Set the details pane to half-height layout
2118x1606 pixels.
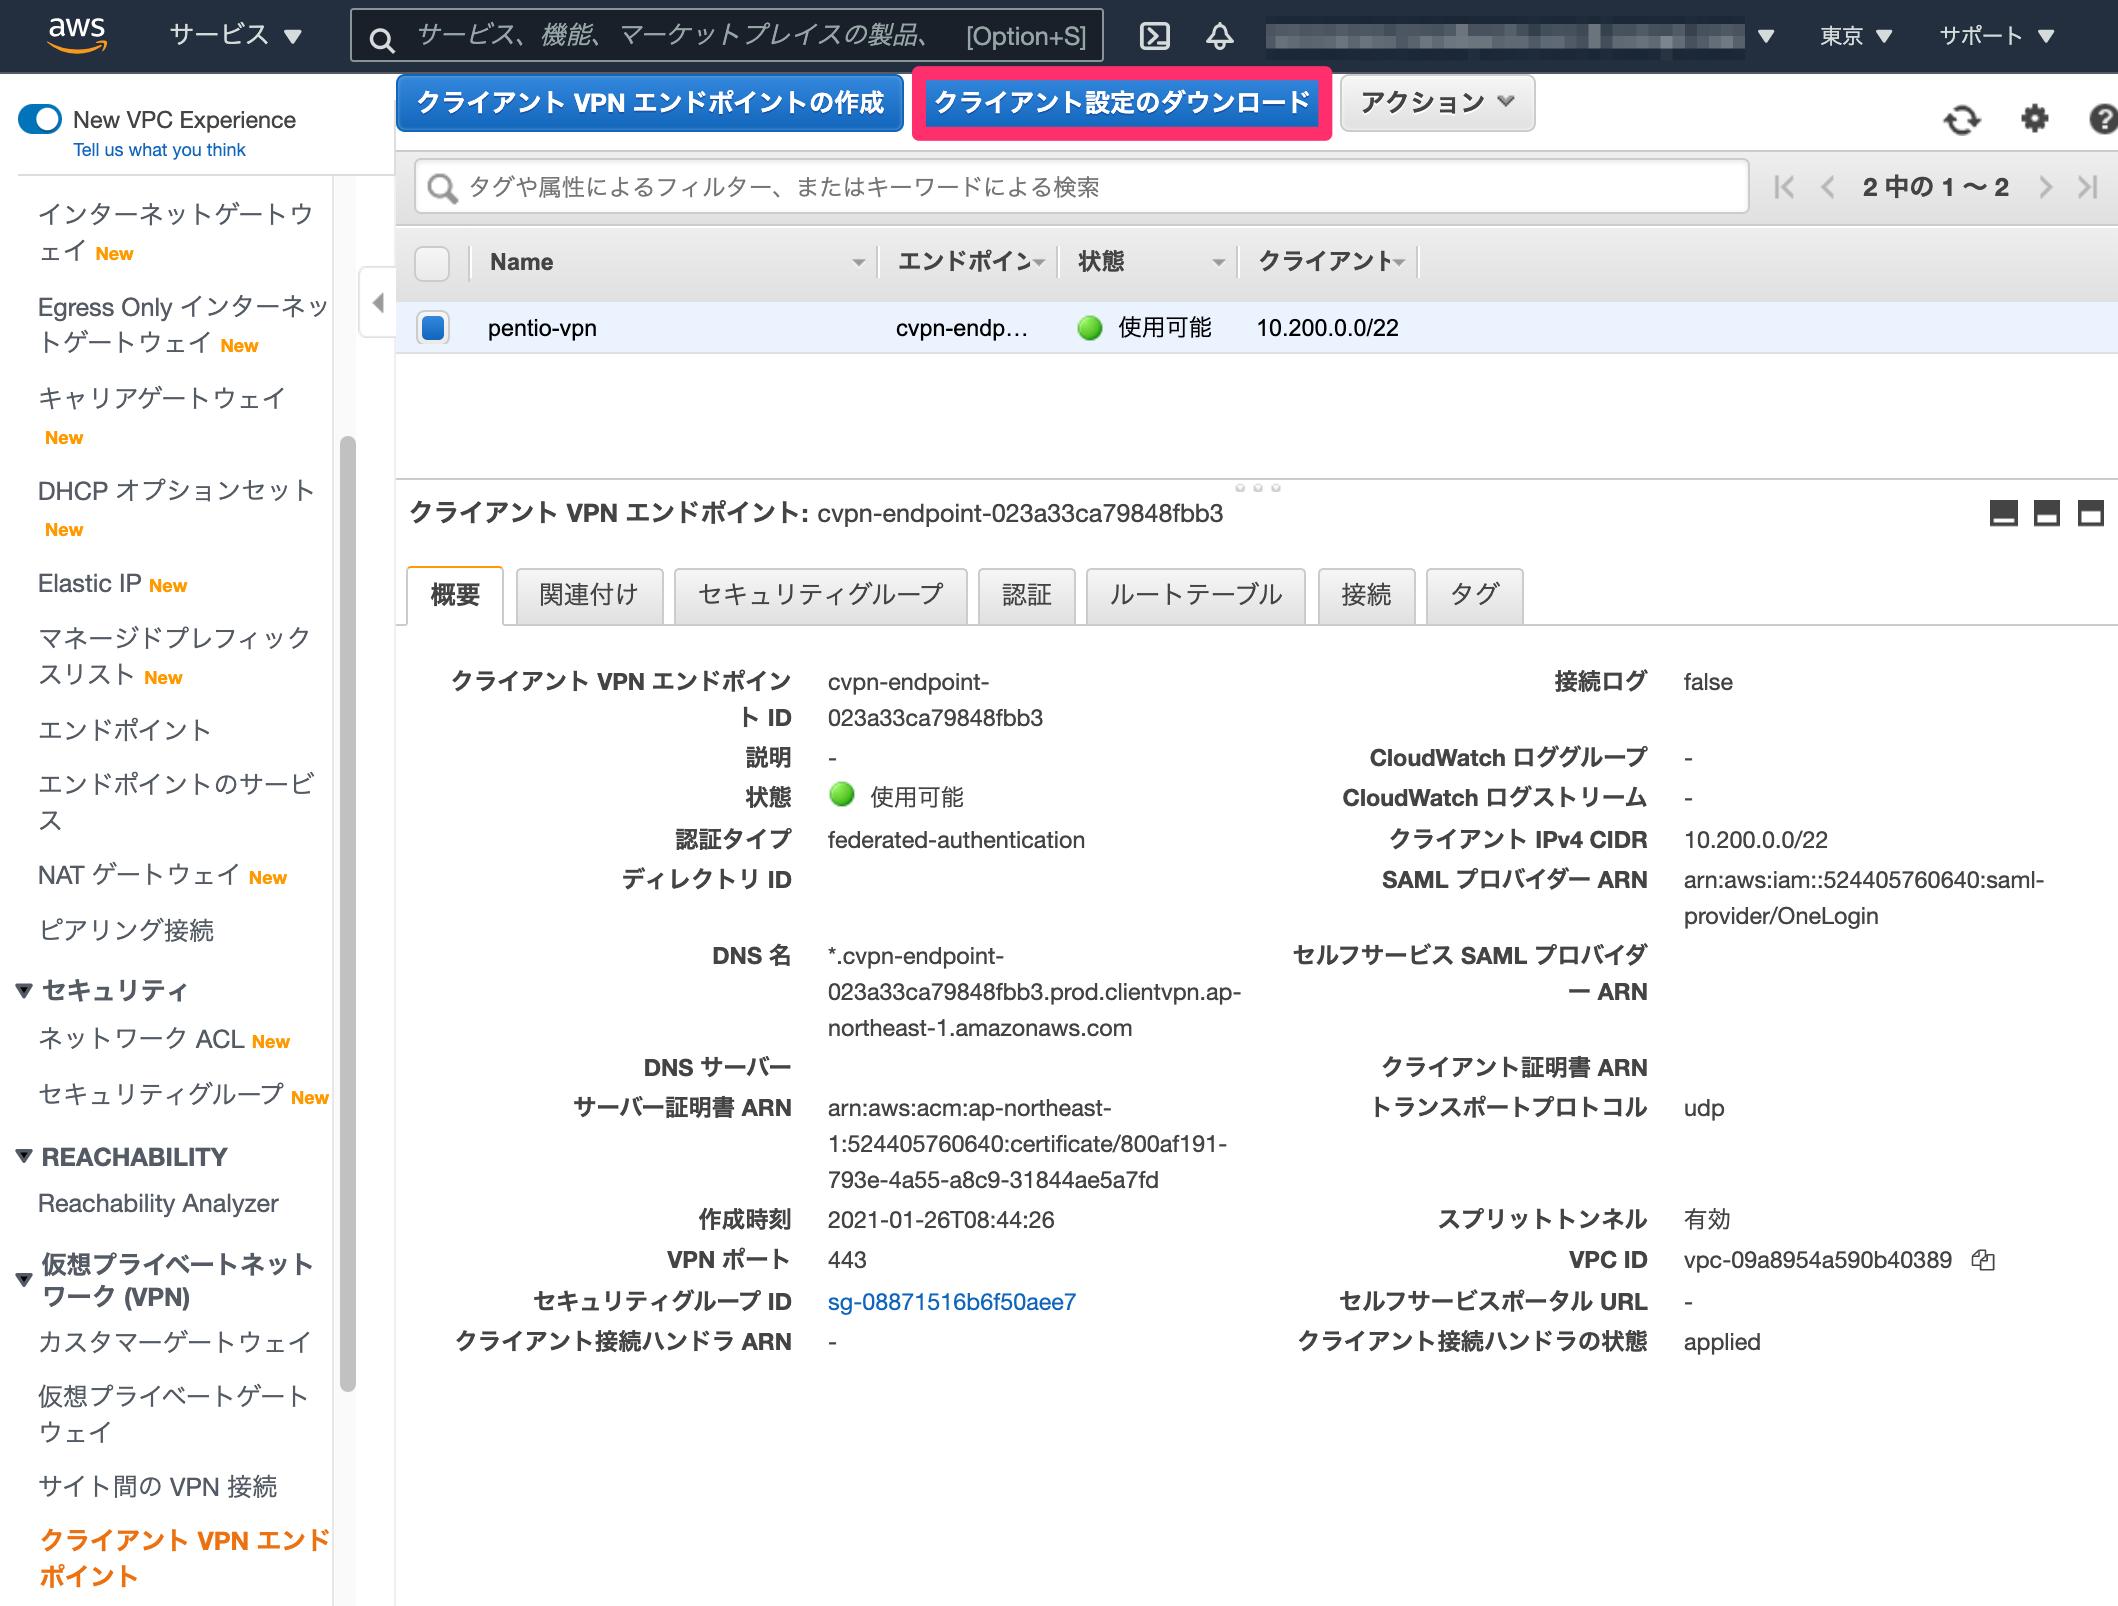click(2047, 514)
